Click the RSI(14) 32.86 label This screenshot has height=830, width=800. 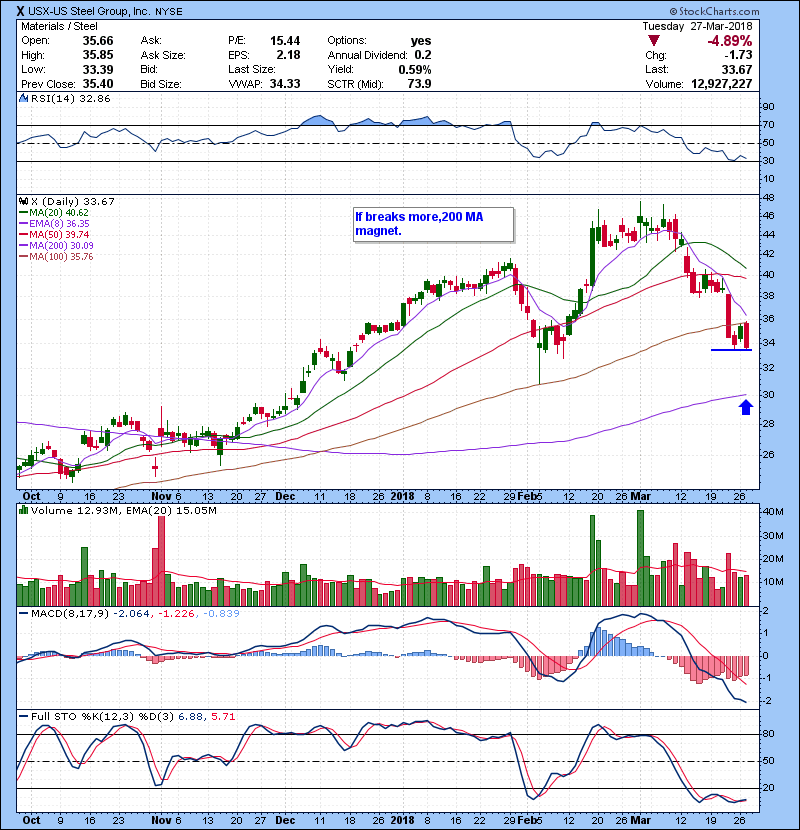[70, 98]
